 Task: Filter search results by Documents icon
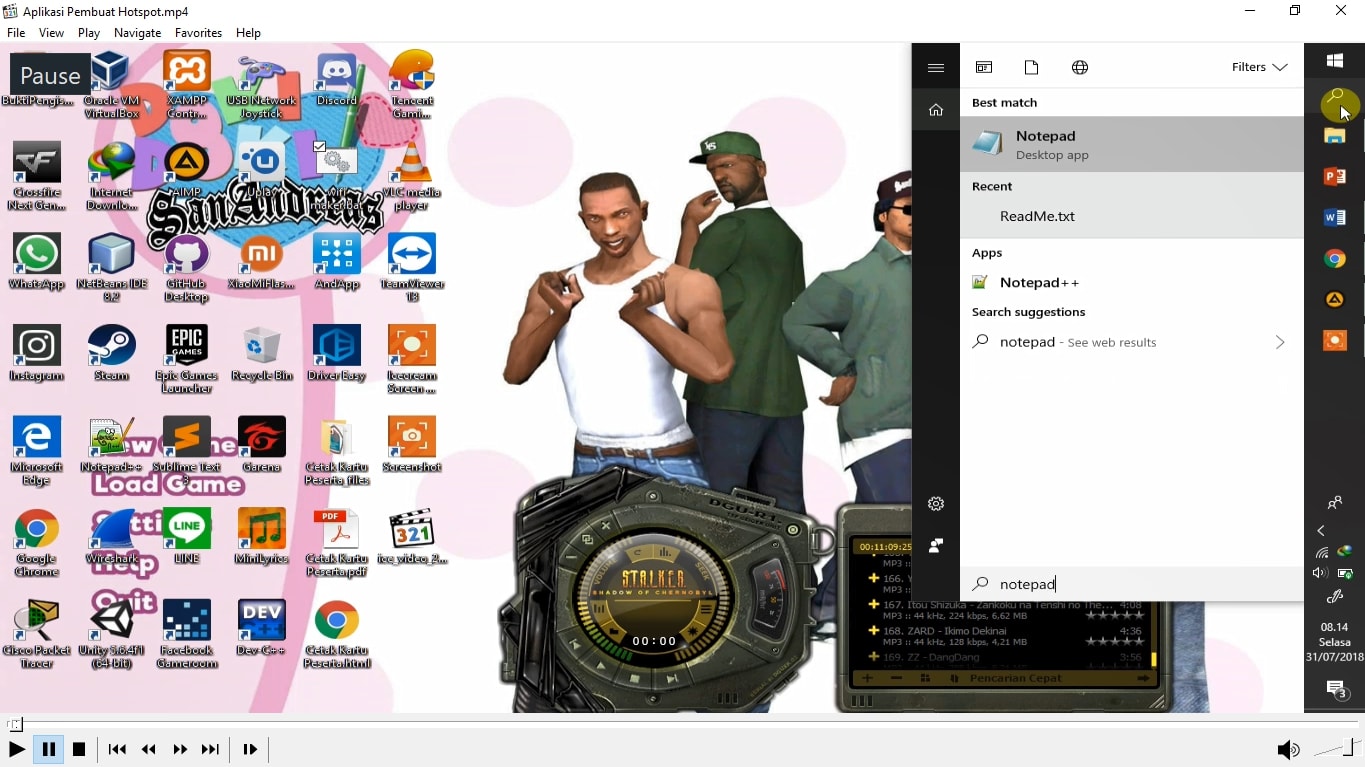pyautogui.click(x=1032, y=67)
